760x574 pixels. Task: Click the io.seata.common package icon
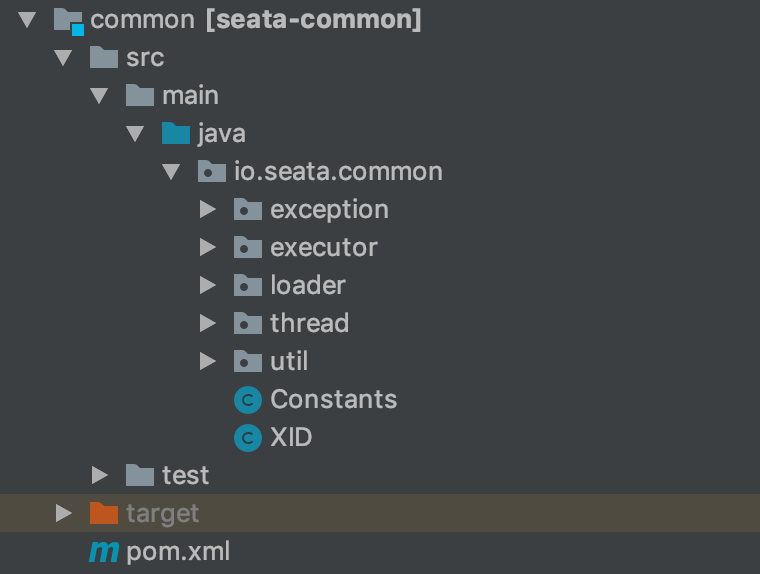tap(211, 171)
